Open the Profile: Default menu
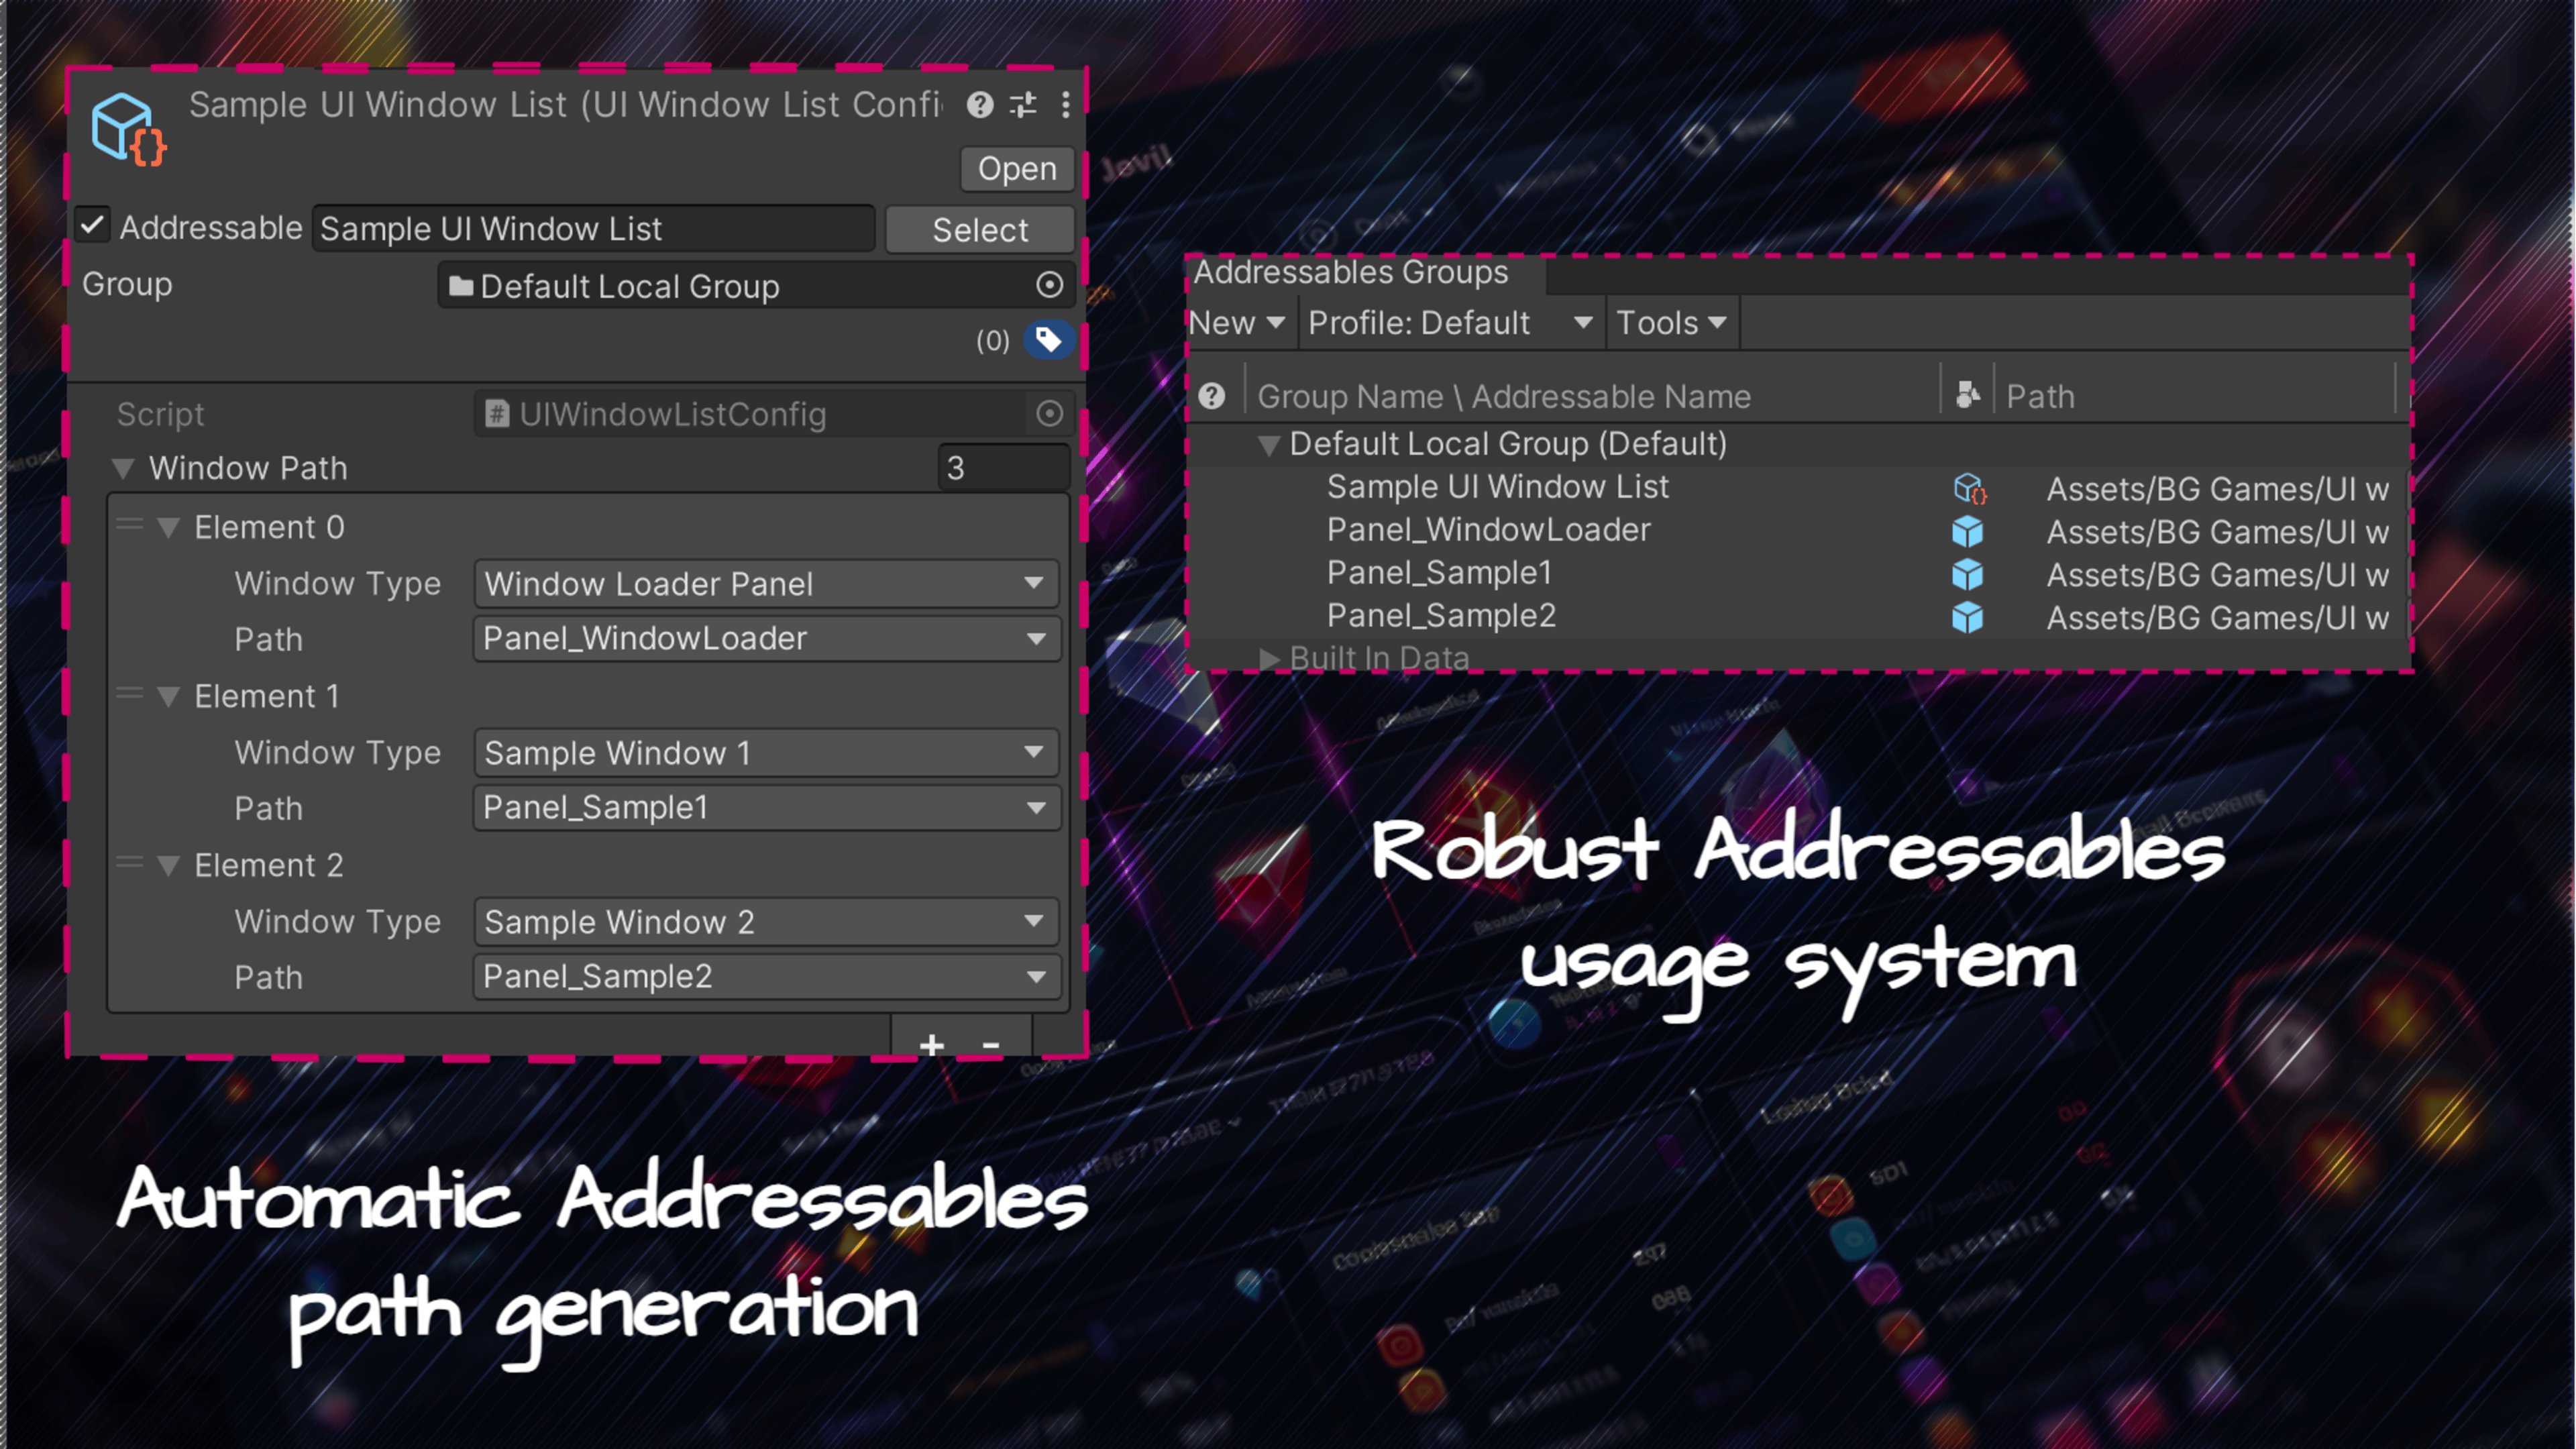Viewport: 2576px width, 1449px height. coord(1451,323)
